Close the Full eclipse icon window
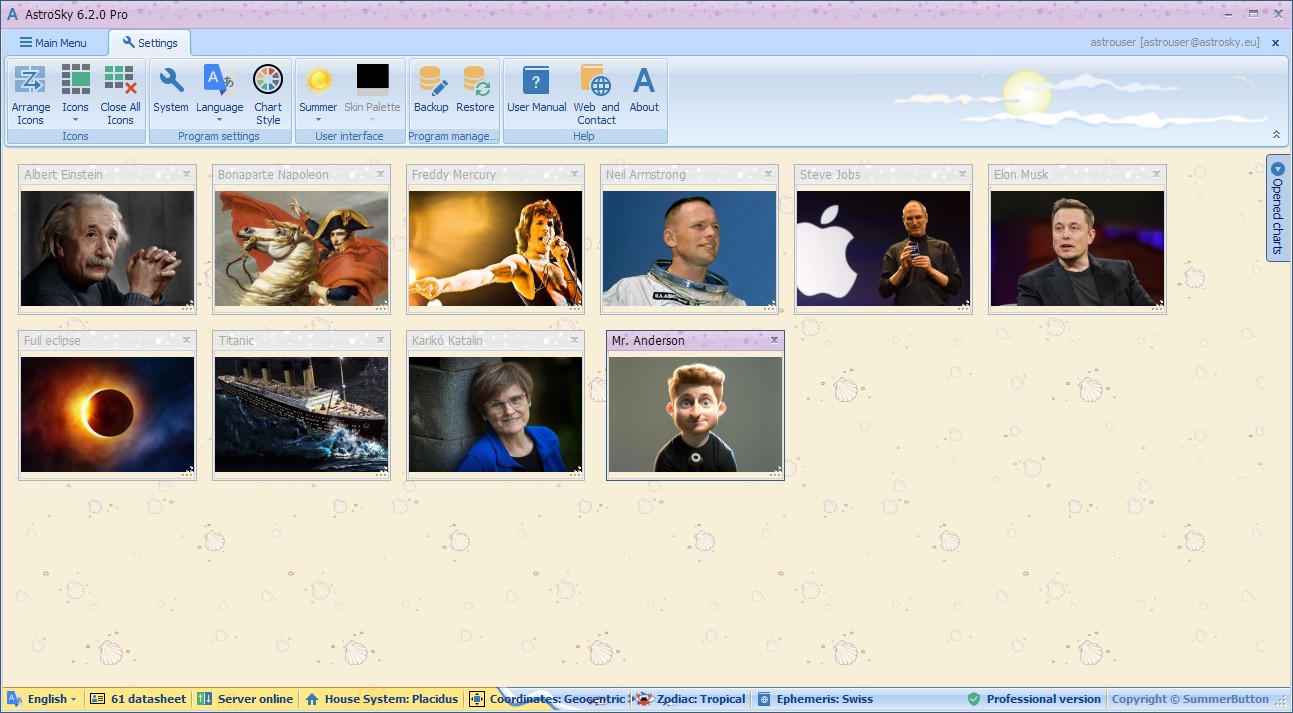 tap(186, 340)
